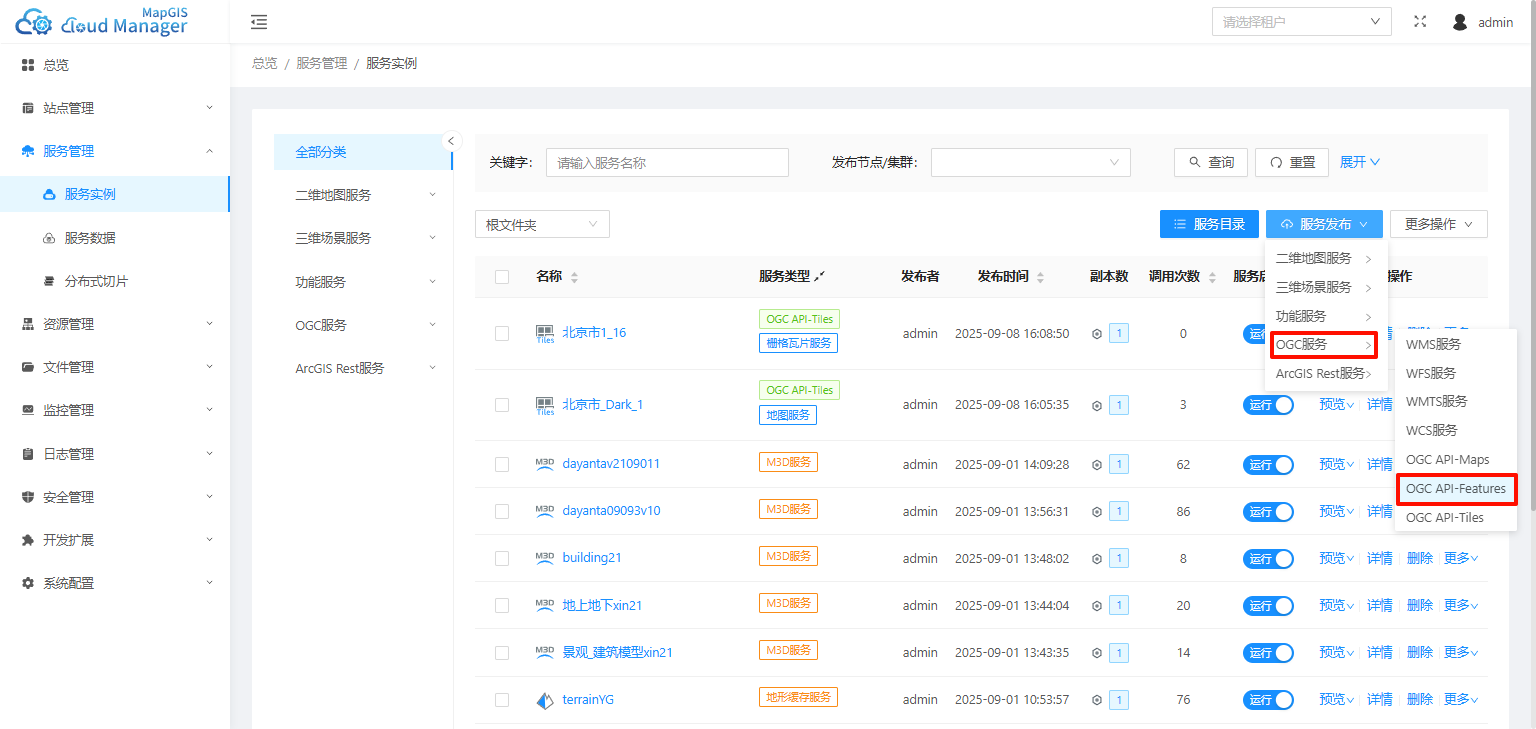Image resolution: width=1536 pixels, height=729 pixels.
Task: Select all rows with header checkbox
Action: tap(502, 277)
